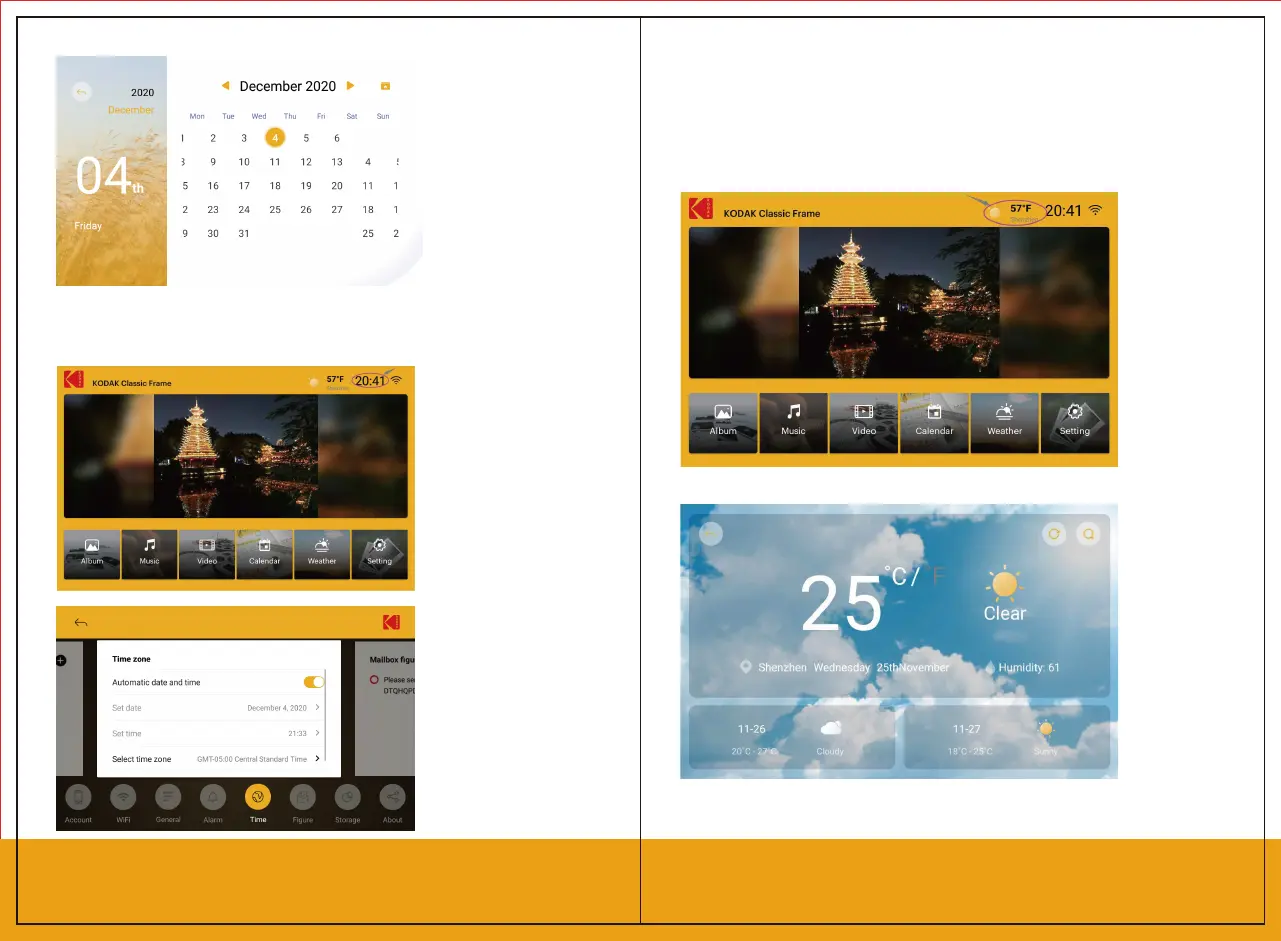1281x941 pixels.
Task: Go to next month after December 2020
Action: [350, 86]
